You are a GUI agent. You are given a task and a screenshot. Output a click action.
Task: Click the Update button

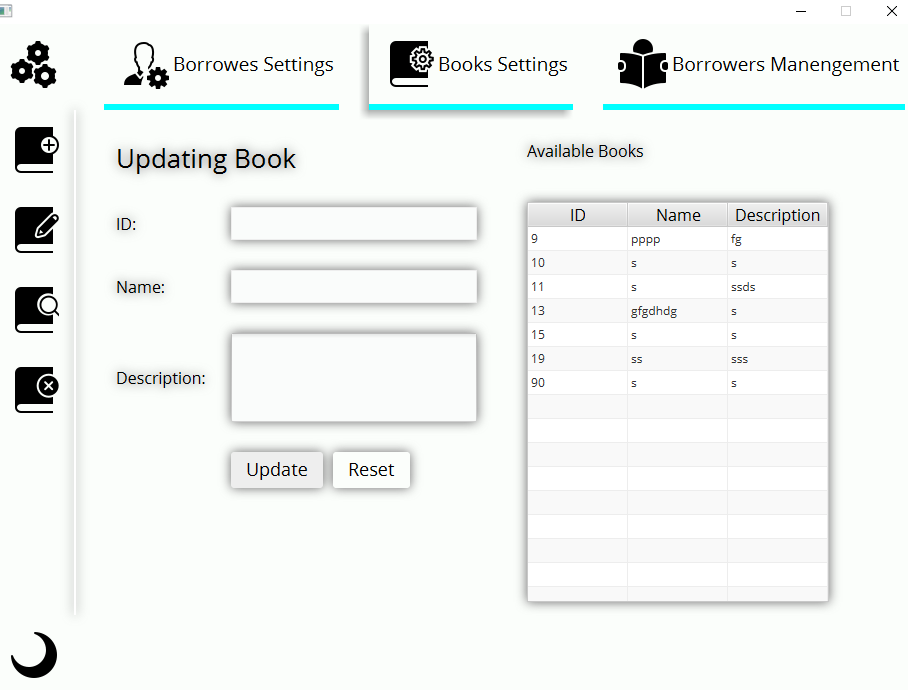click(277, 469)
